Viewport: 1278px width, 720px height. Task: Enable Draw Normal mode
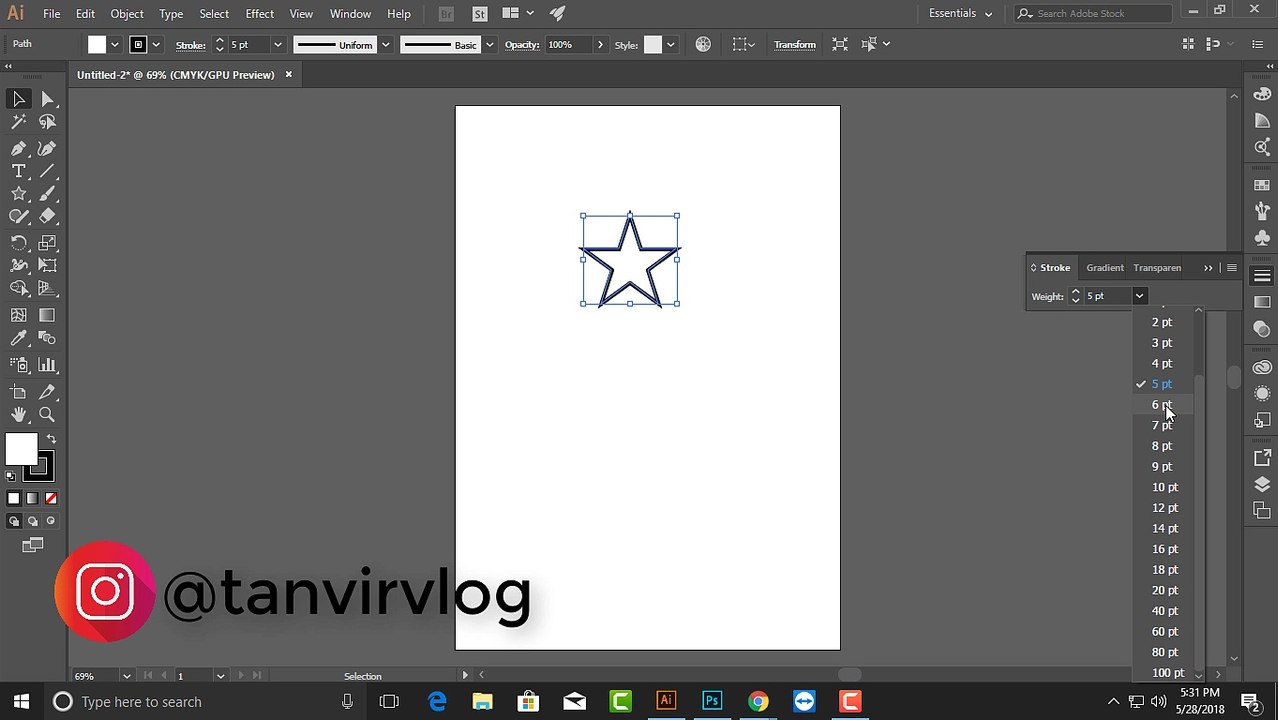pyautogui.click(x=14, y=521)
